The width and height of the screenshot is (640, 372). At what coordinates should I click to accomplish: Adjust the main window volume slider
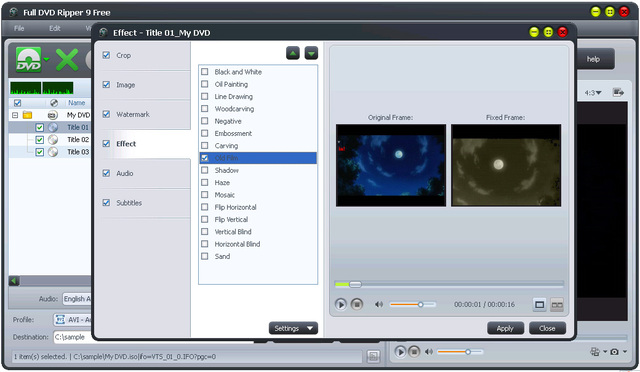pyautogui.click(x=460, y=352)
